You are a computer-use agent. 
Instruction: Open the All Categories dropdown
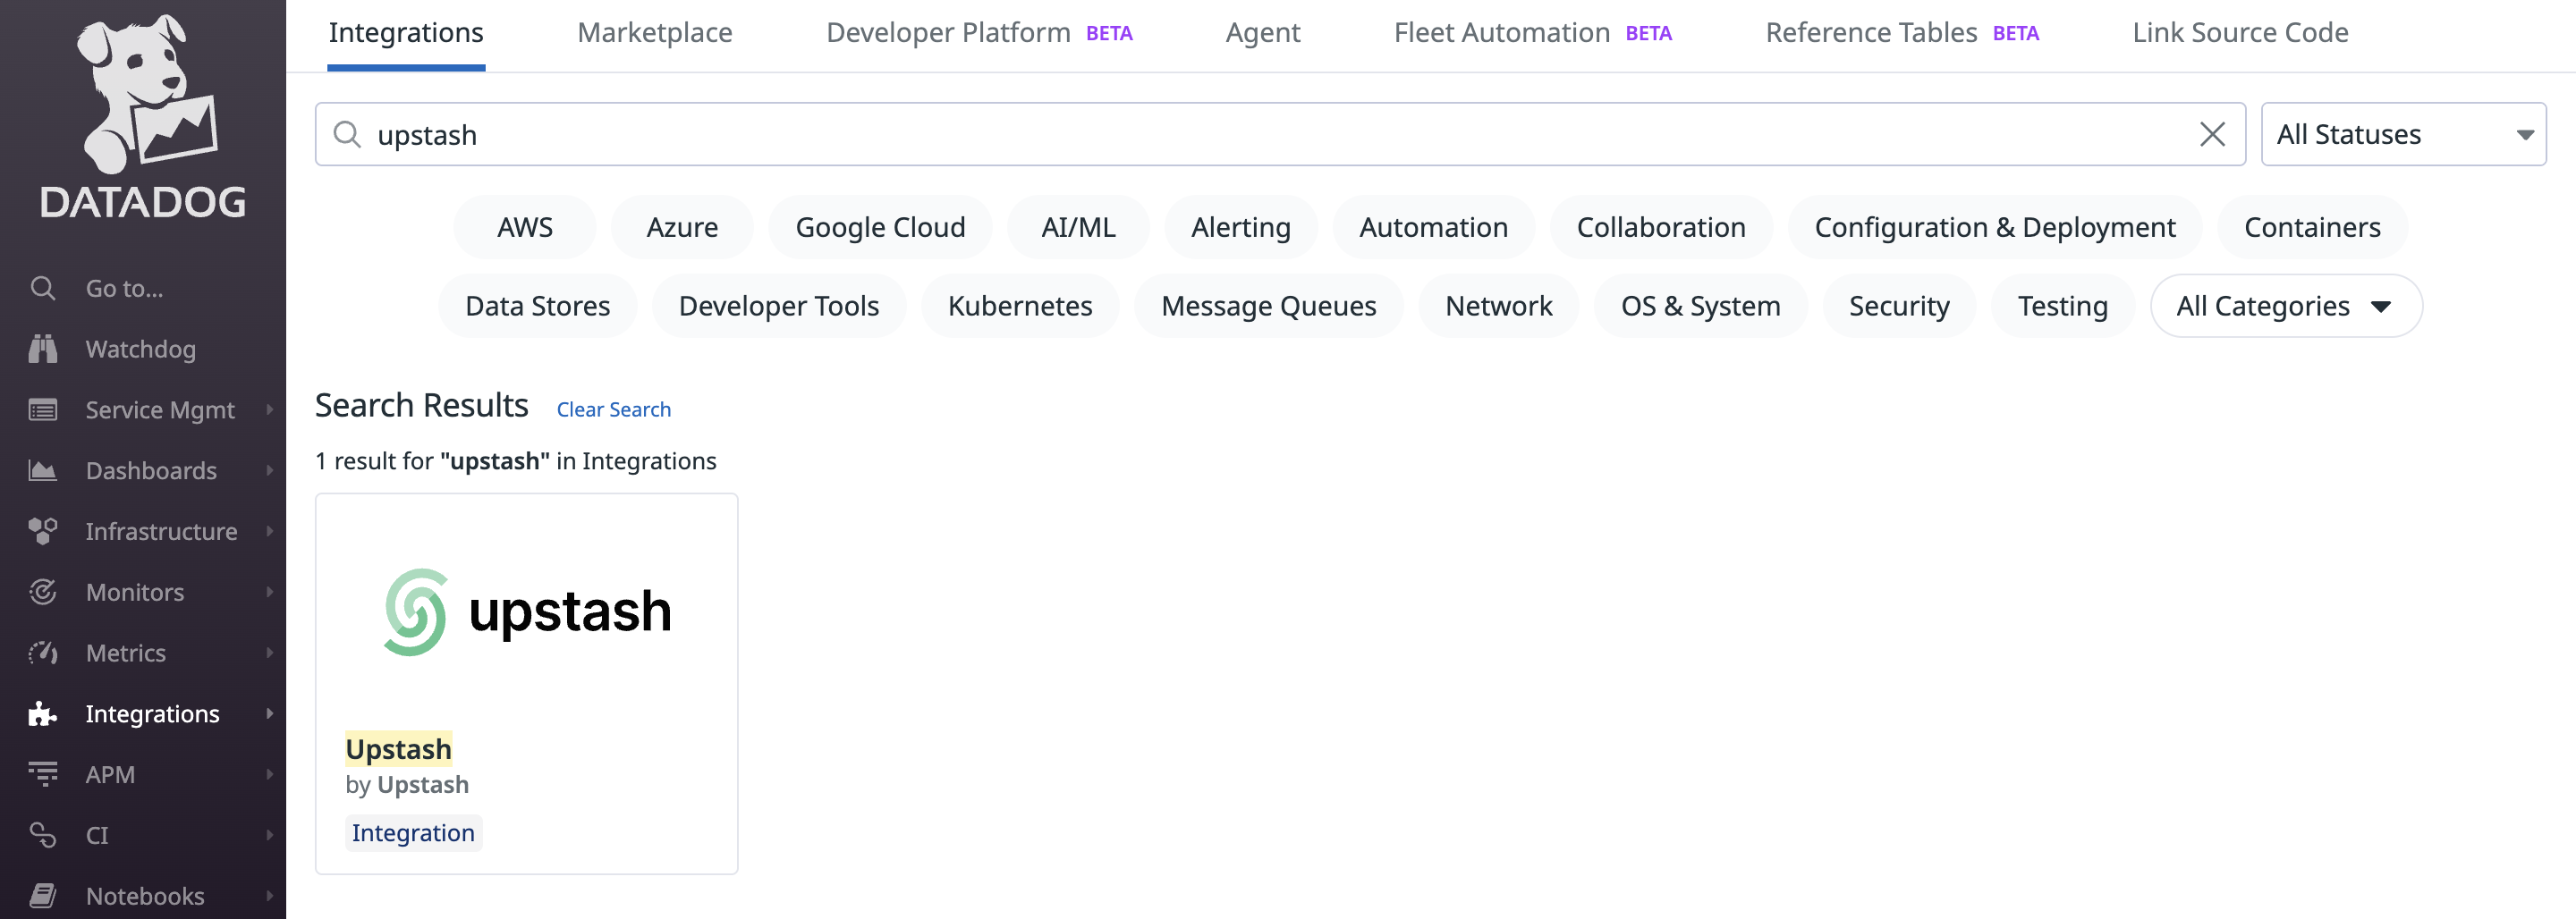coord(2286,306)
